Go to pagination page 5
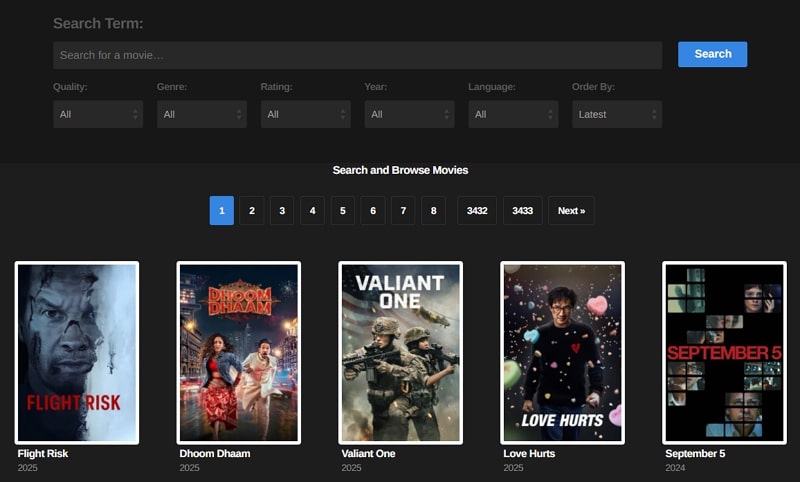 (343, 211)
